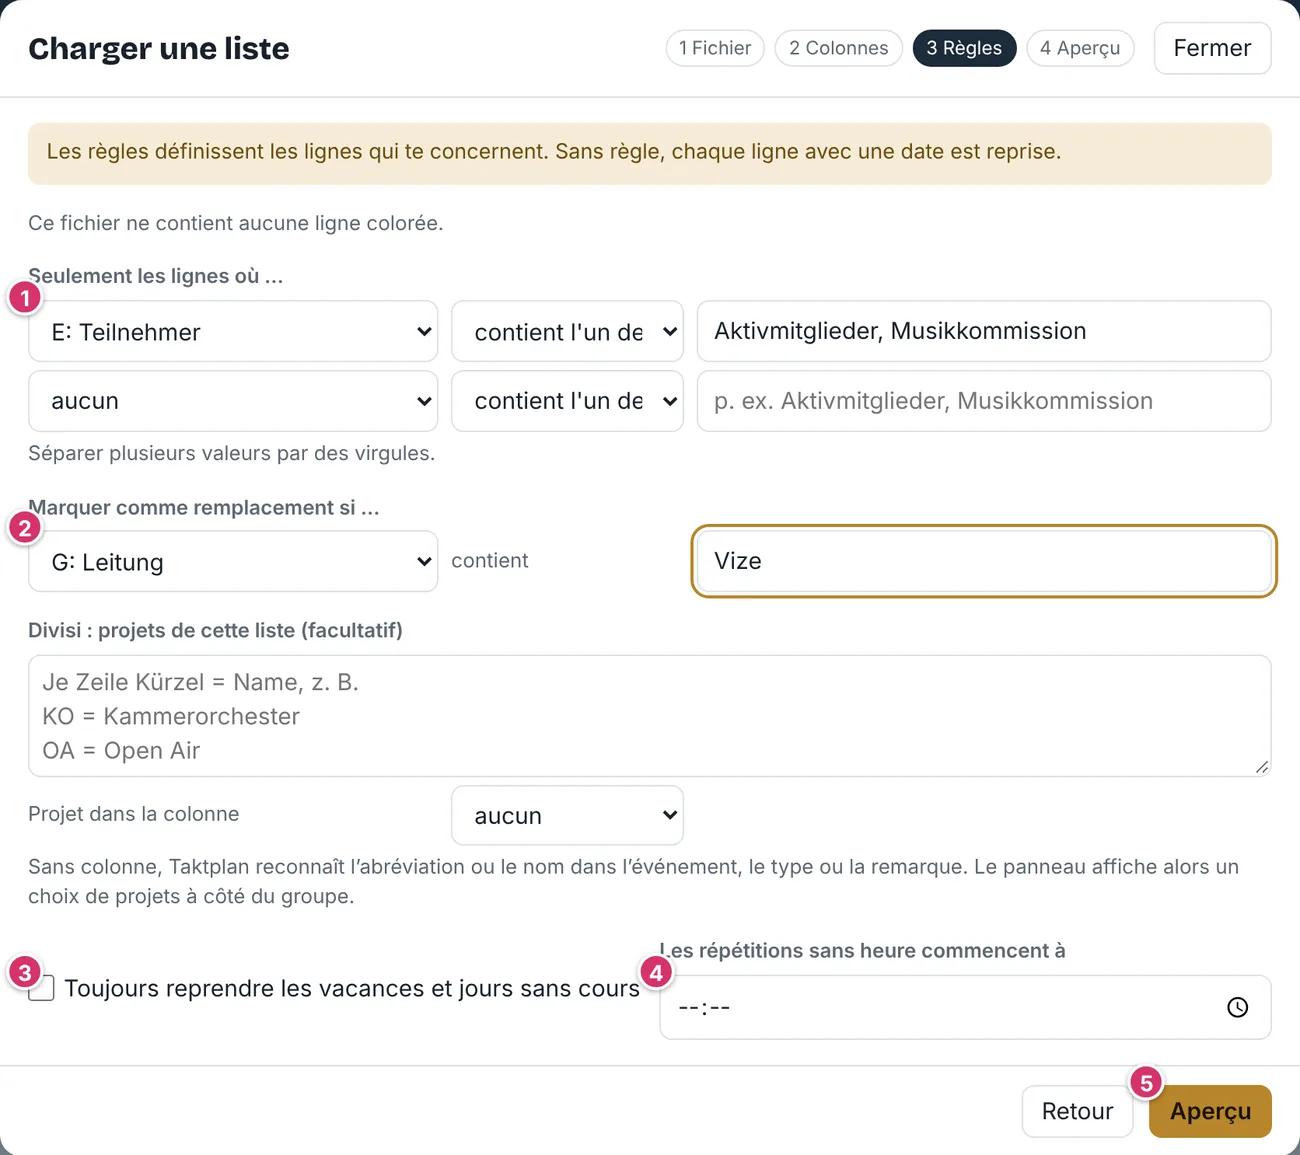This screenshot has width=1300, height=1155.
Task: Go to step "1 Fichier"
Action: coord(715,48)
